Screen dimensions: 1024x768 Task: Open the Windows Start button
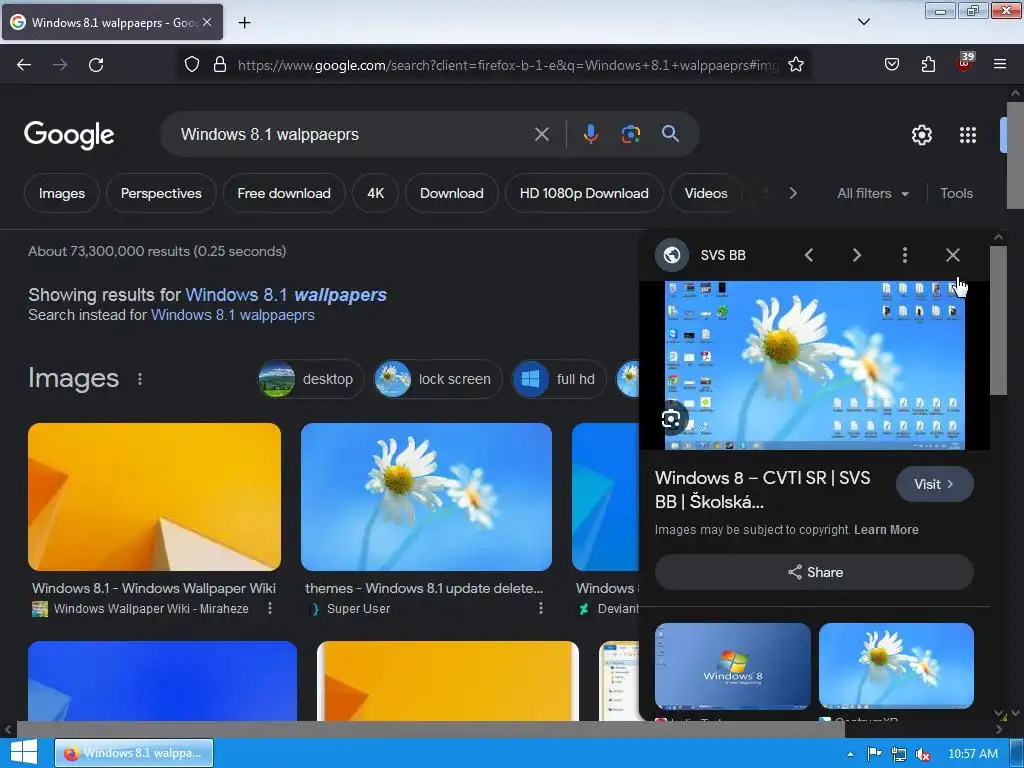24,753
